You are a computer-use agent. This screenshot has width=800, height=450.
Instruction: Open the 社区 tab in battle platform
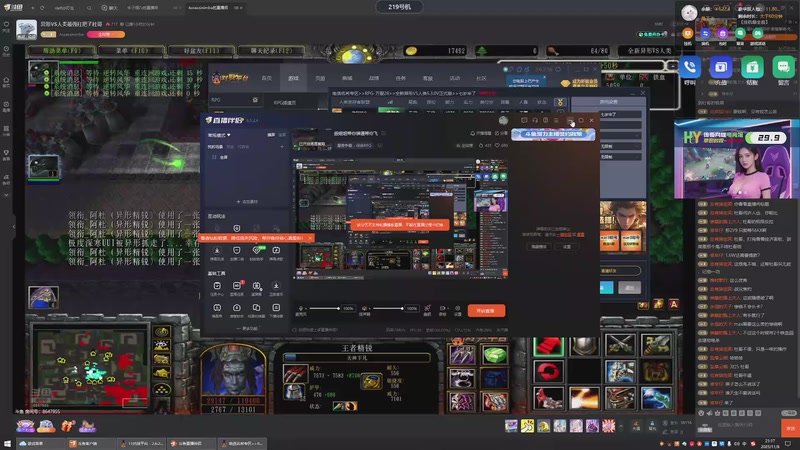(x=481, y=79)
